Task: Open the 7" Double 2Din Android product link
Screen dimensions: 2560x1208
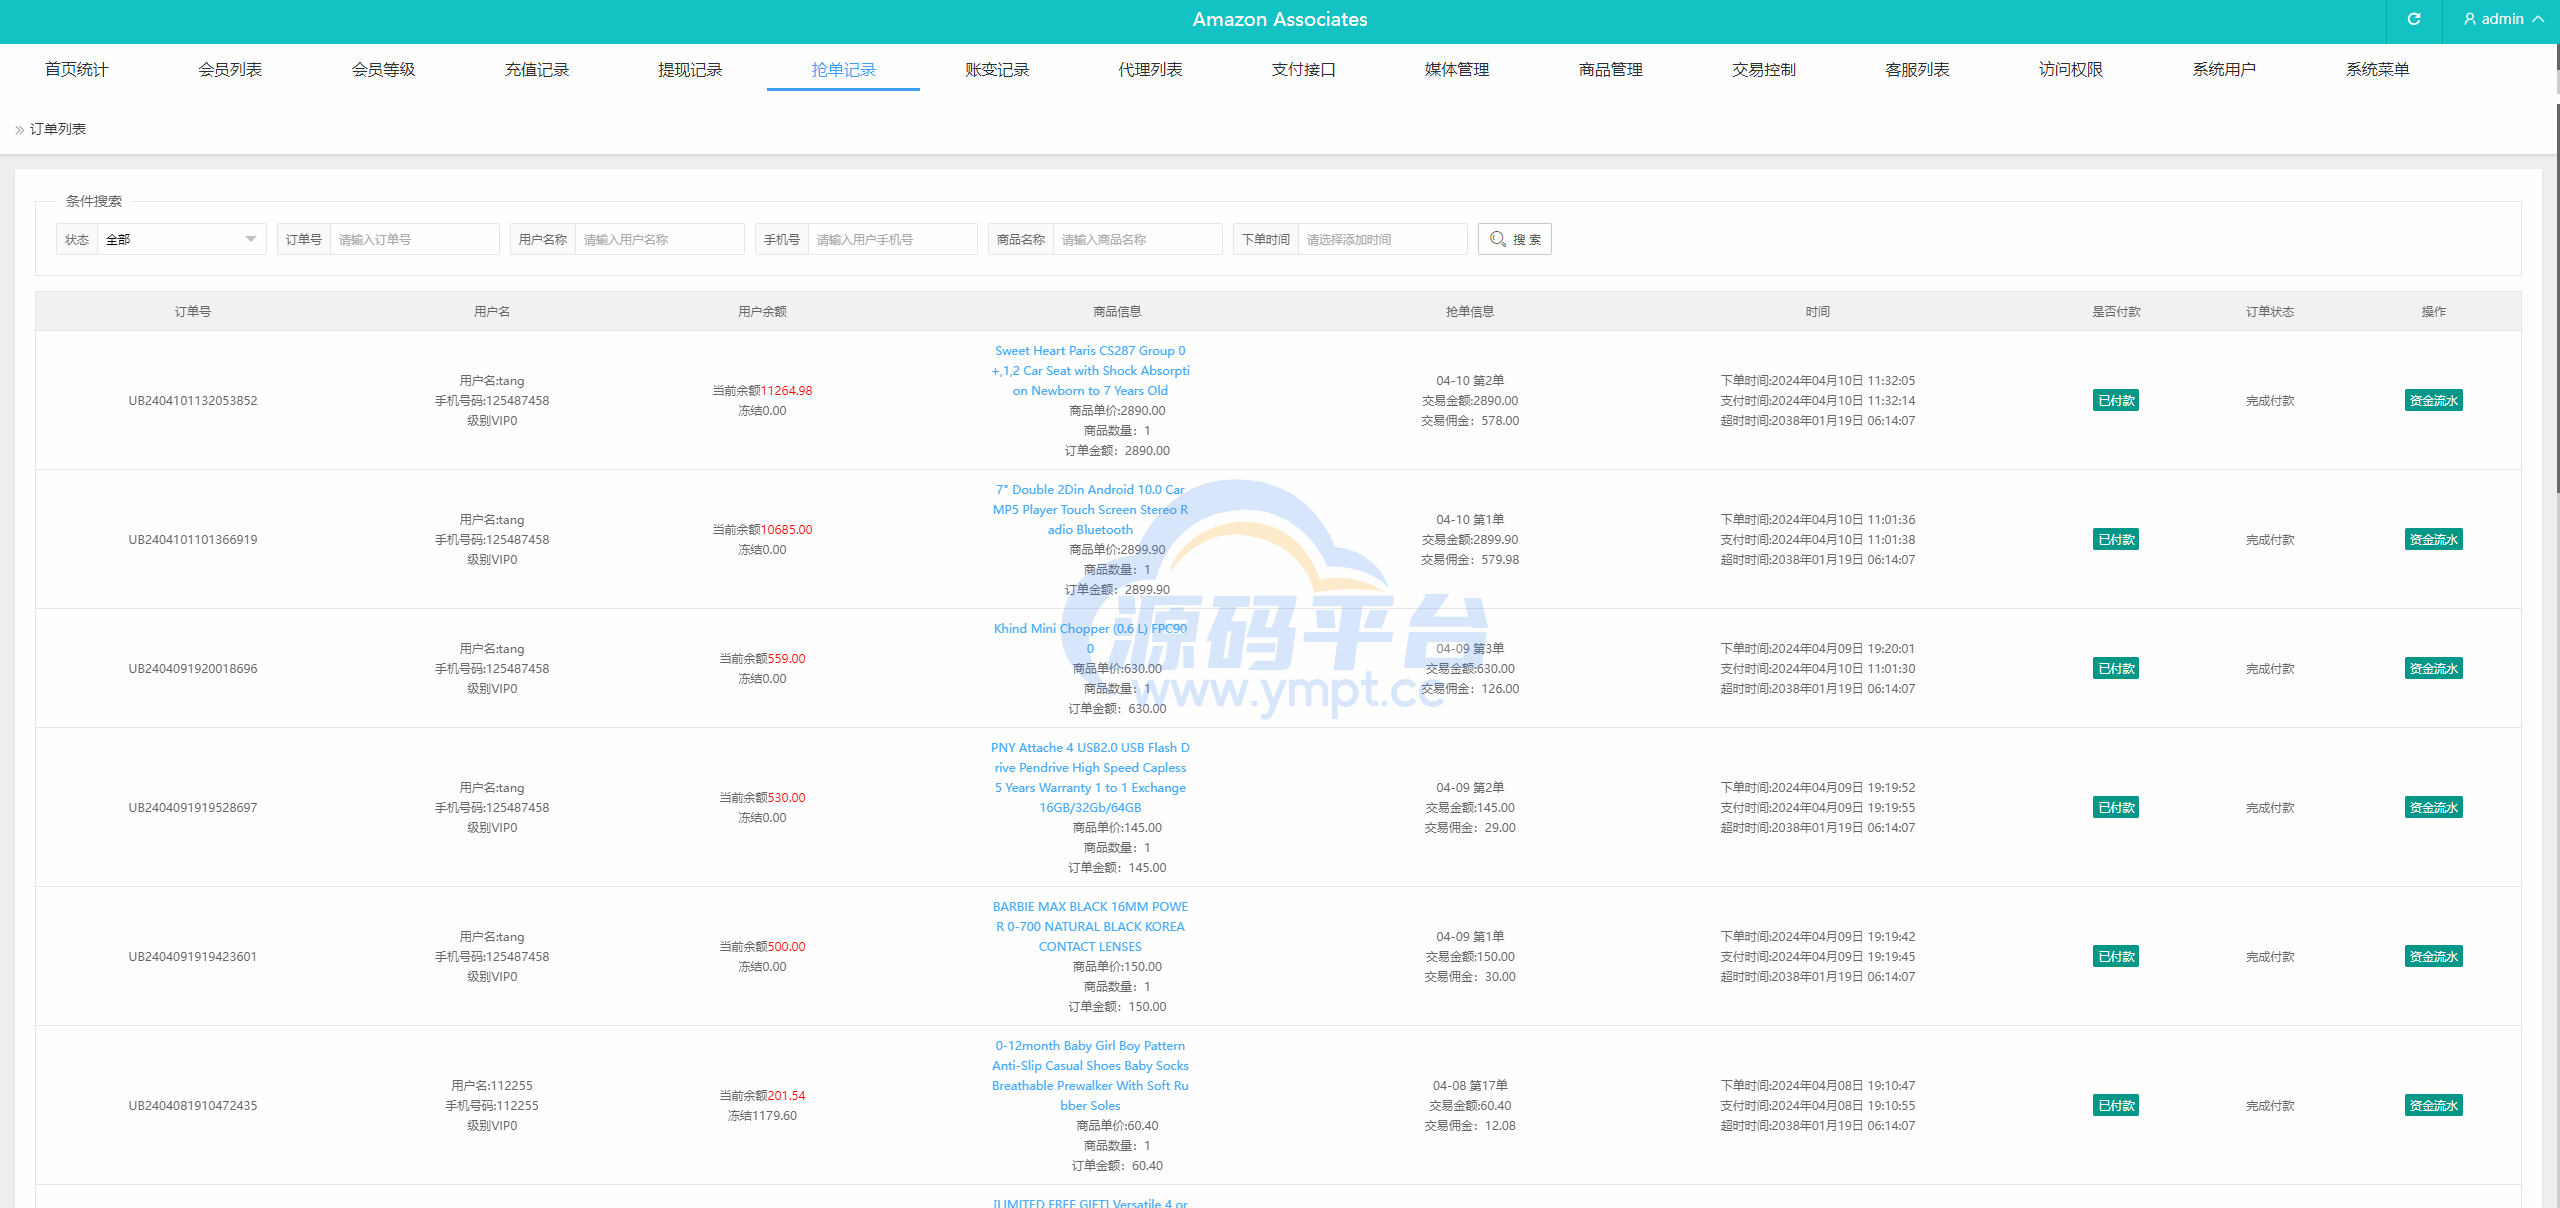Action: 1090,509
